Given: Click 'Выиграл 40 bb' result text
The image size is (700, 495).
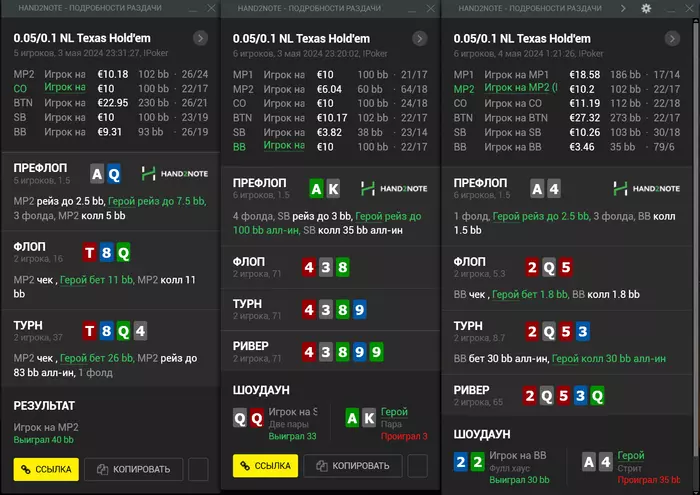Looking at the screenshot, I should 43,440.
